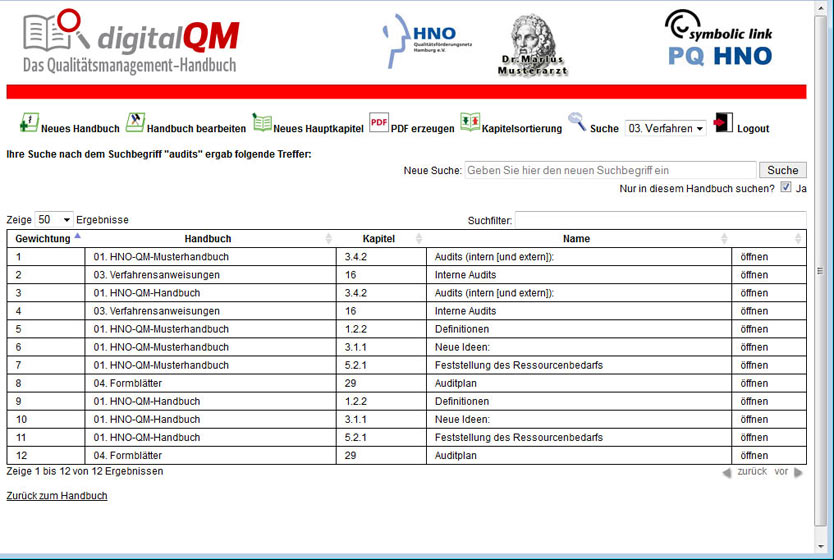
Task: Sort the Kapitel column
Action: coord(419,239)
